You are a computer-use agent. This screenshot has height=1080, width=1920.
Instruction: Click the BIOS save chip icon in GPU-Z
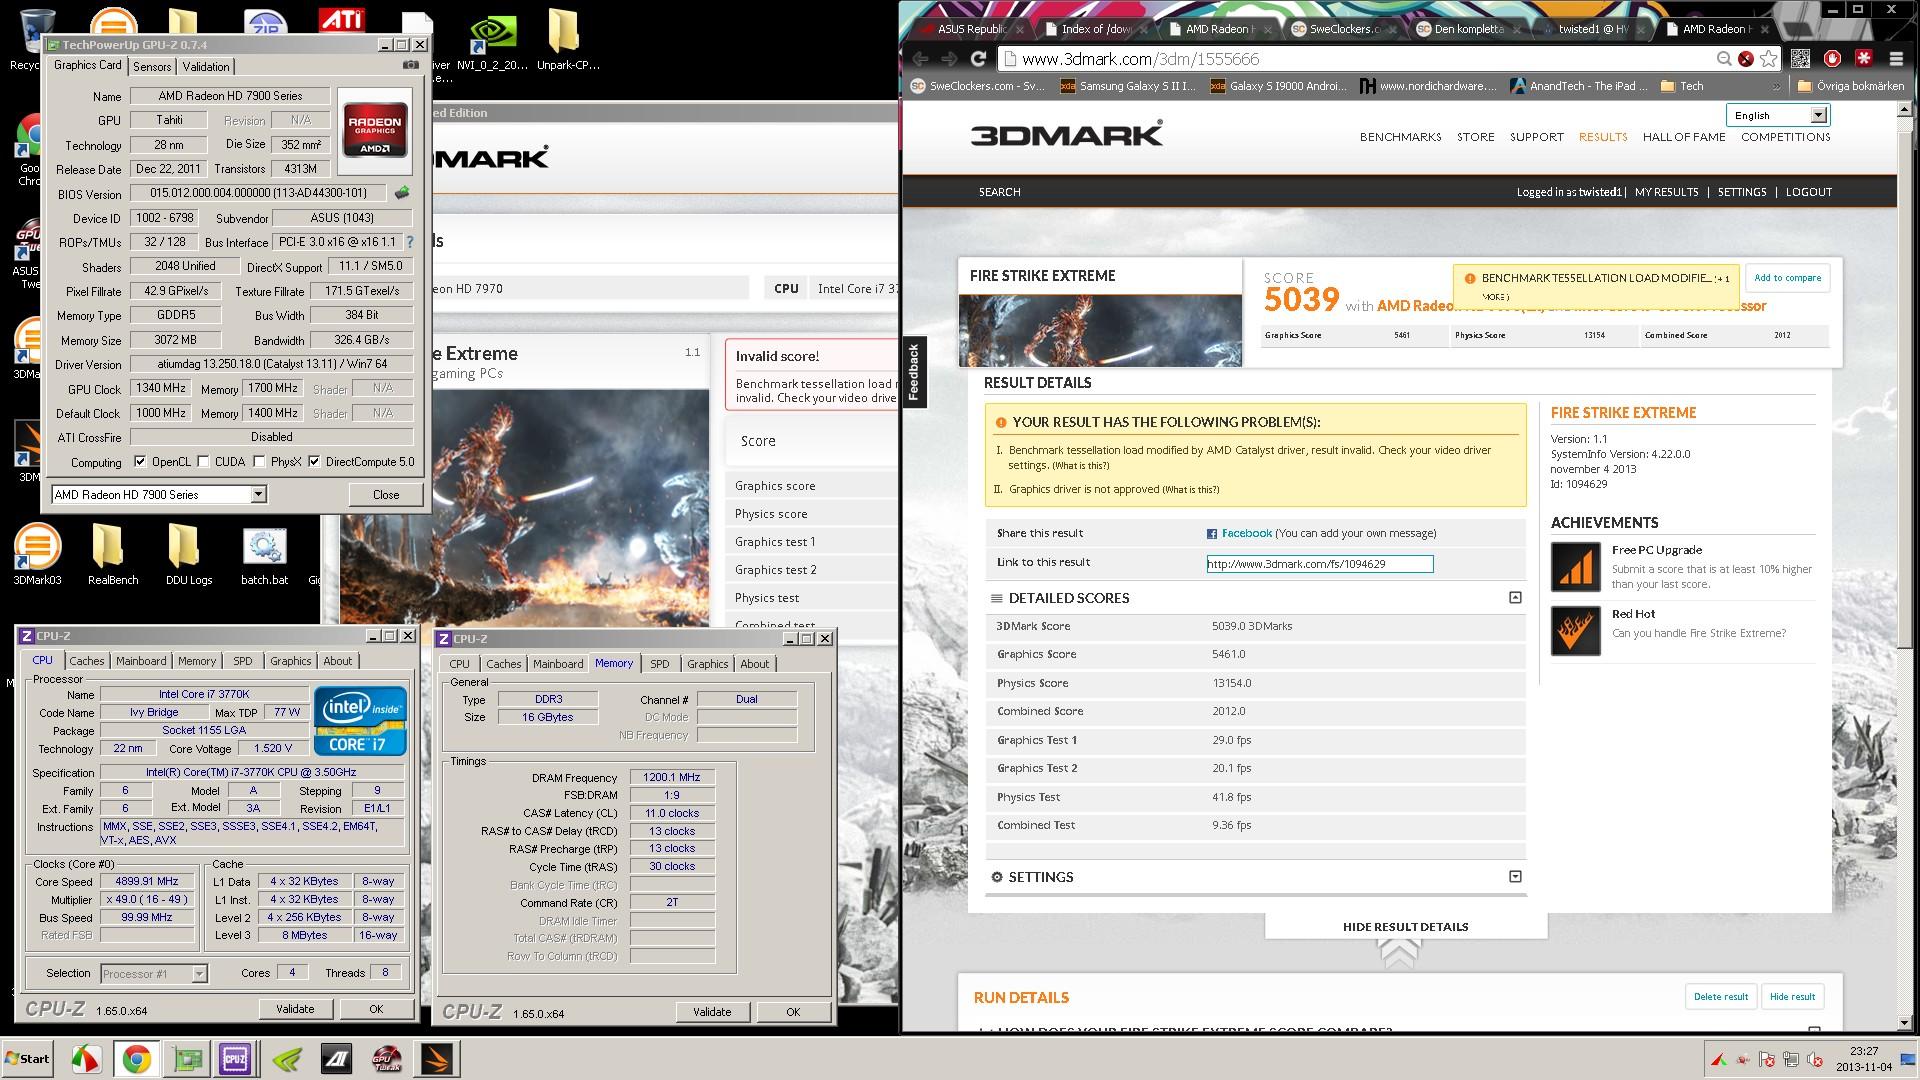point(402,193)
